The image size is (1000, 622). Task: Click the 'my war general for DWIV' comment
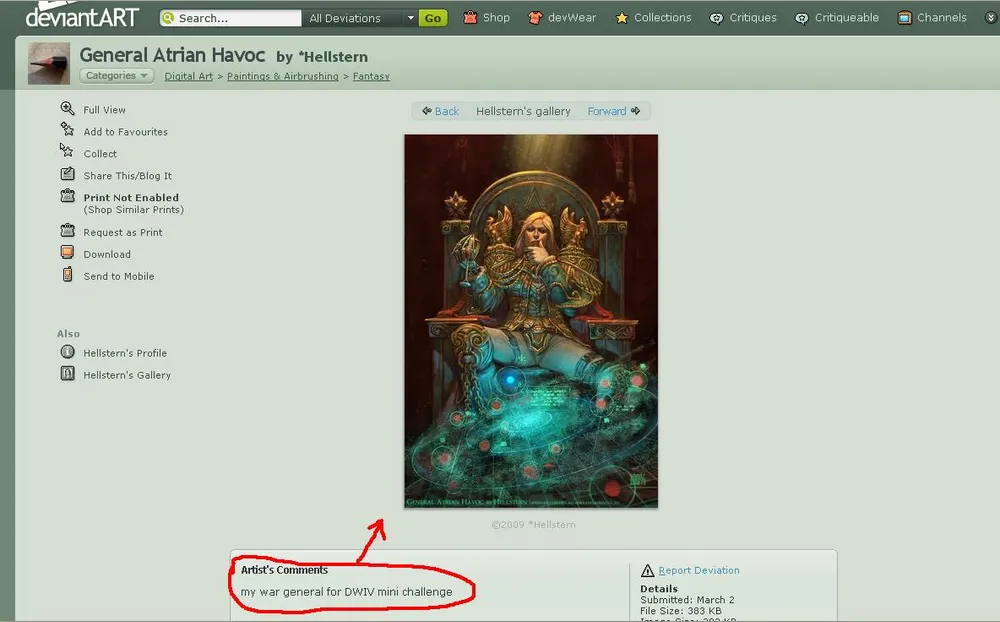346,592
